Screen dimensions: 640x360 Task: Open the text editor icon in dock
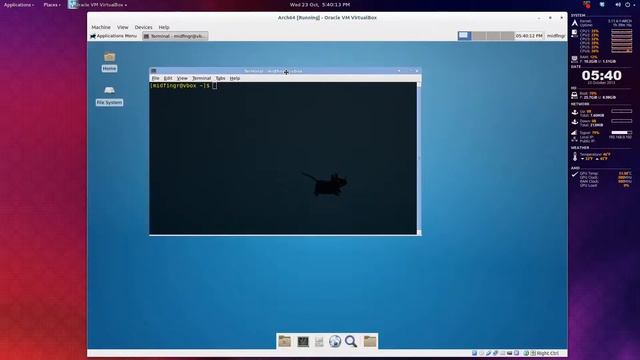pos(319,342)
